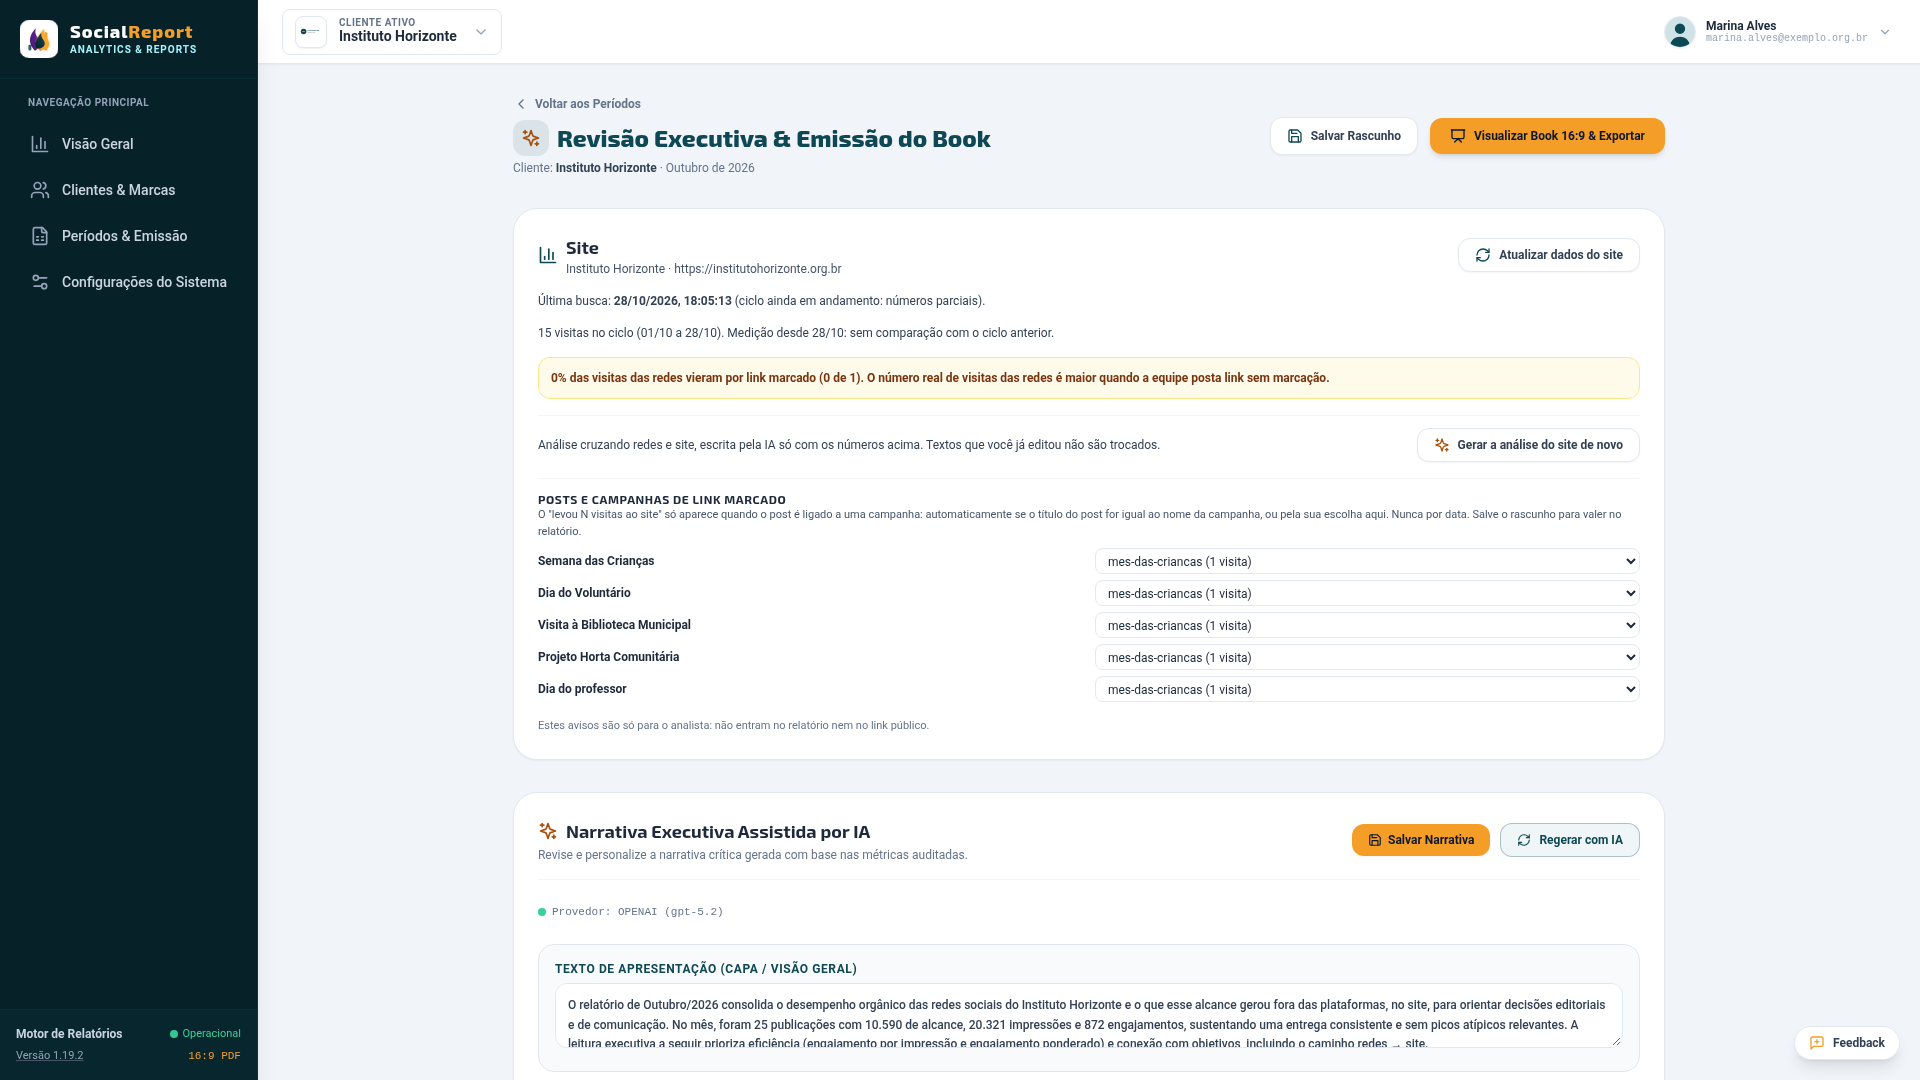Click Salvar Rascunho button
The width and height of the screenshot is (1920, 1080).
[x=1344, y=136]
